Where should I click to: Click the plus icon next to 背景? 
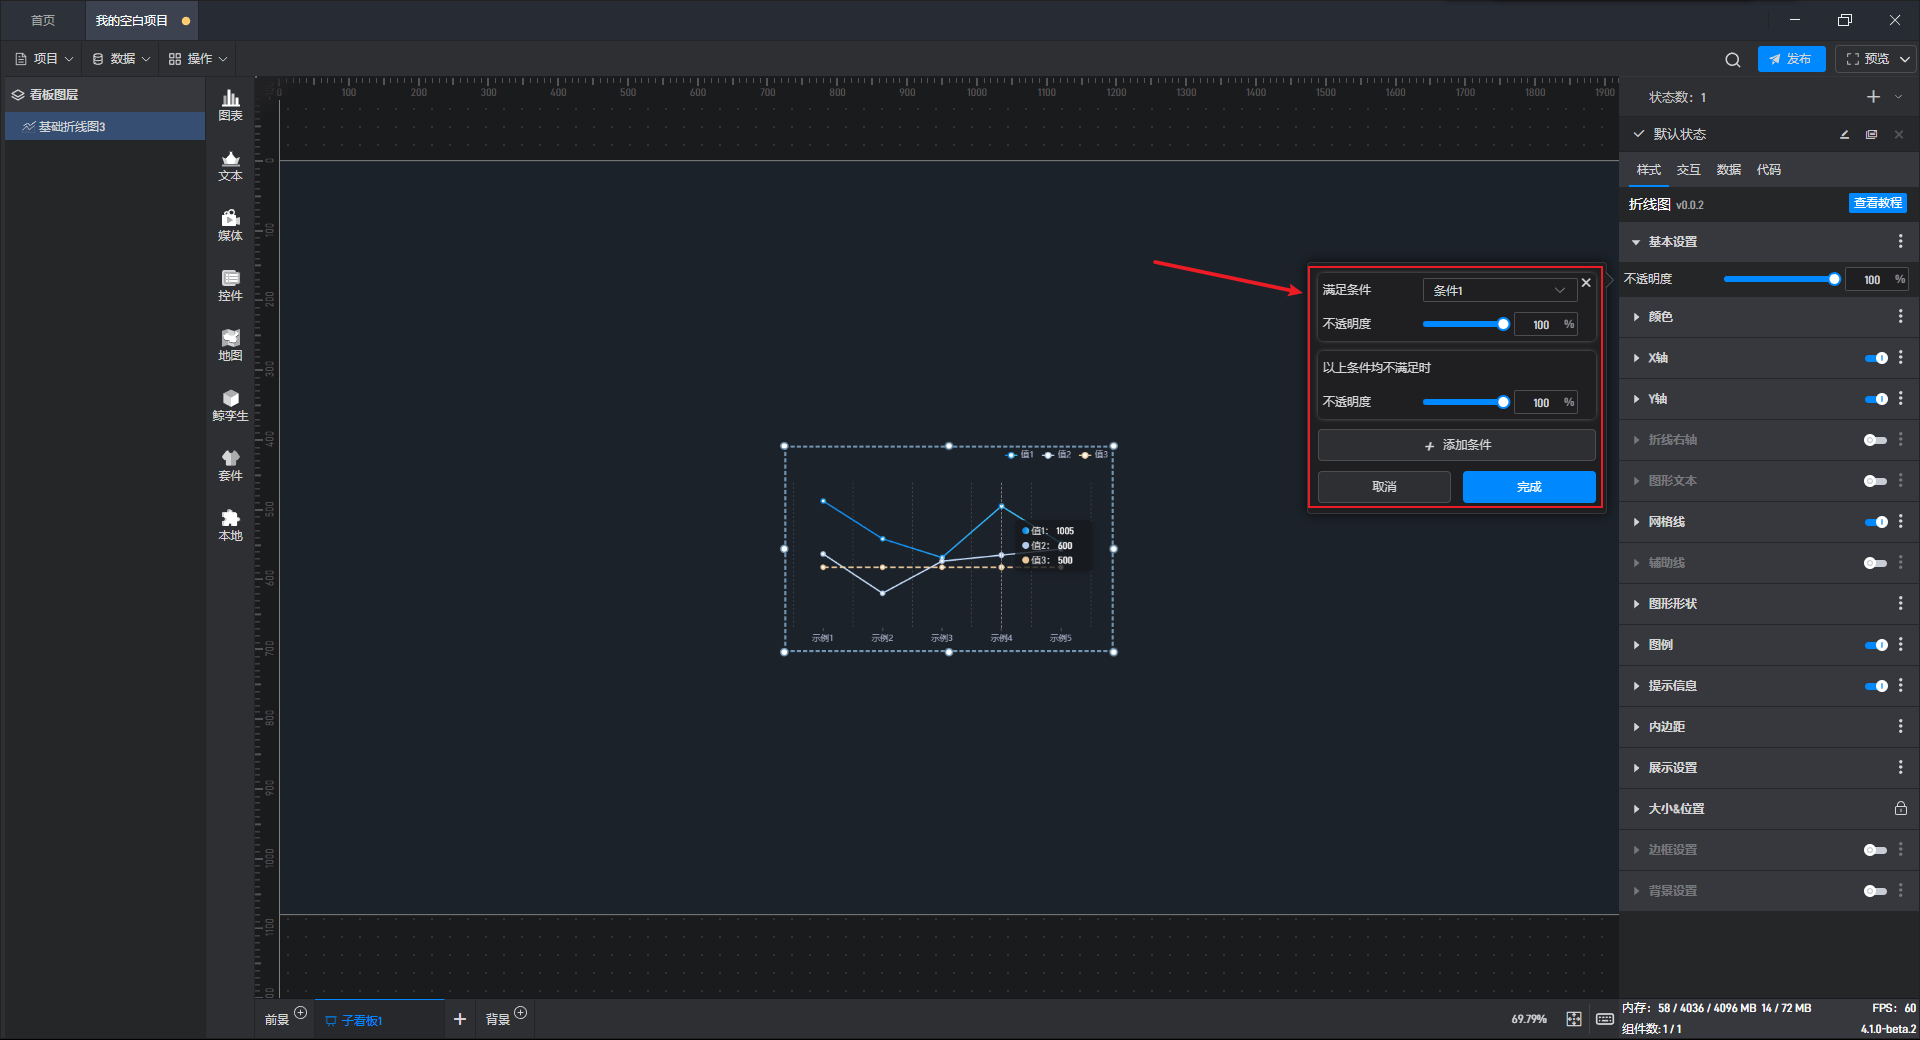click(x=520, y=1013)
